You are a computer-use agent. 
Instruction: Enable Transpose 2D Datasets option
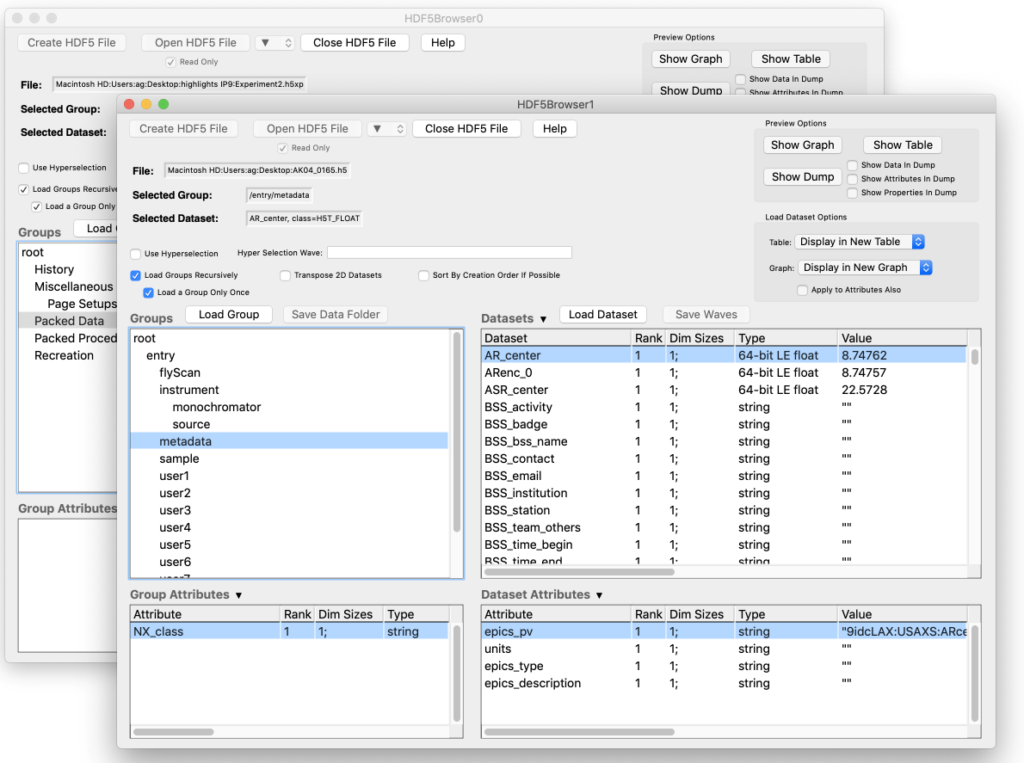[x=286, y=275]
